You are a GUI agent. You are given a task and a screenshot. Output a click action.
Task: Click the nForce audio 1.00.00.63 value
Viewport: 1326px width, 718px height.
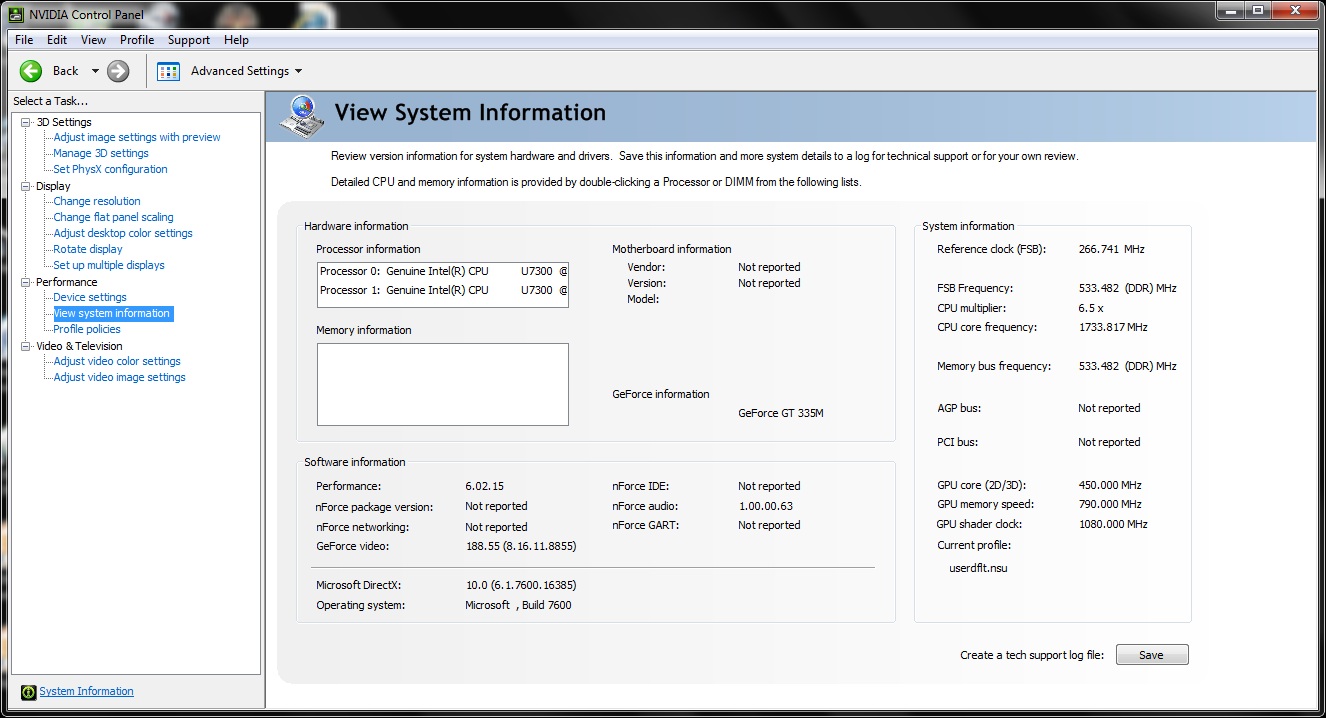point(766,506)
